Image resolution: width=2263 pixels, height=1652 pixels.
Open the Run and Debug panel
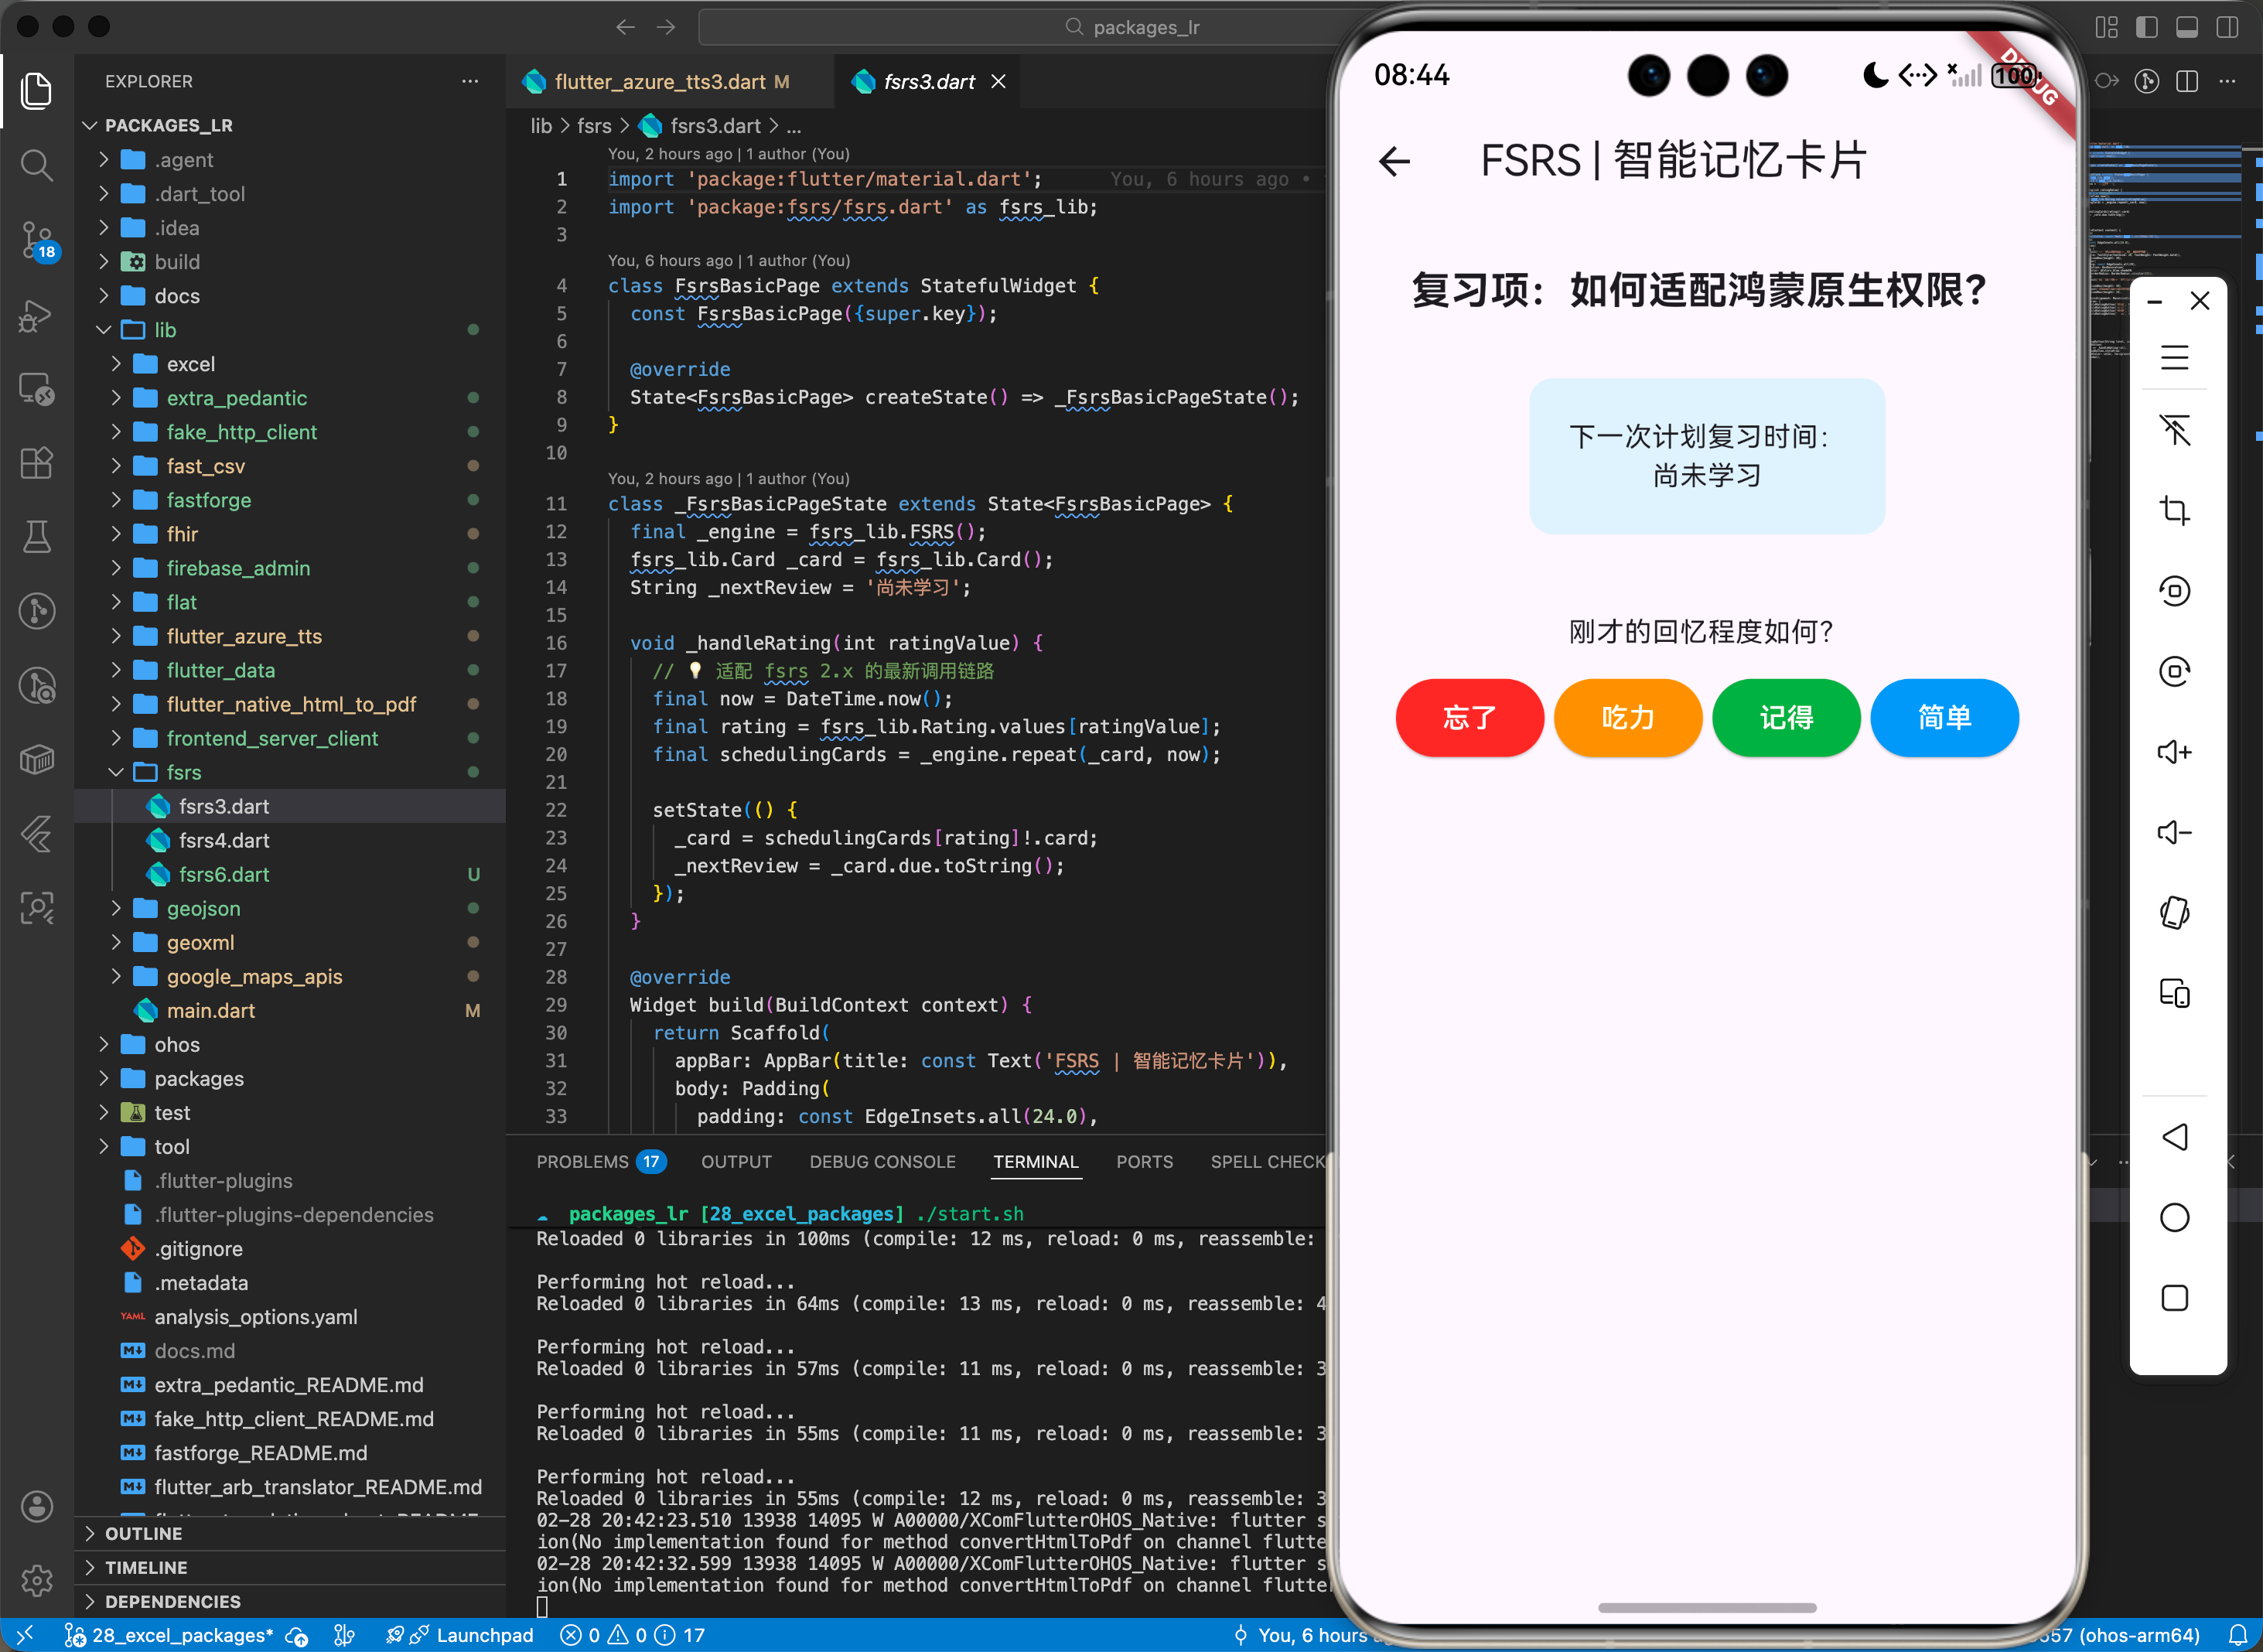tap(37, 316)
